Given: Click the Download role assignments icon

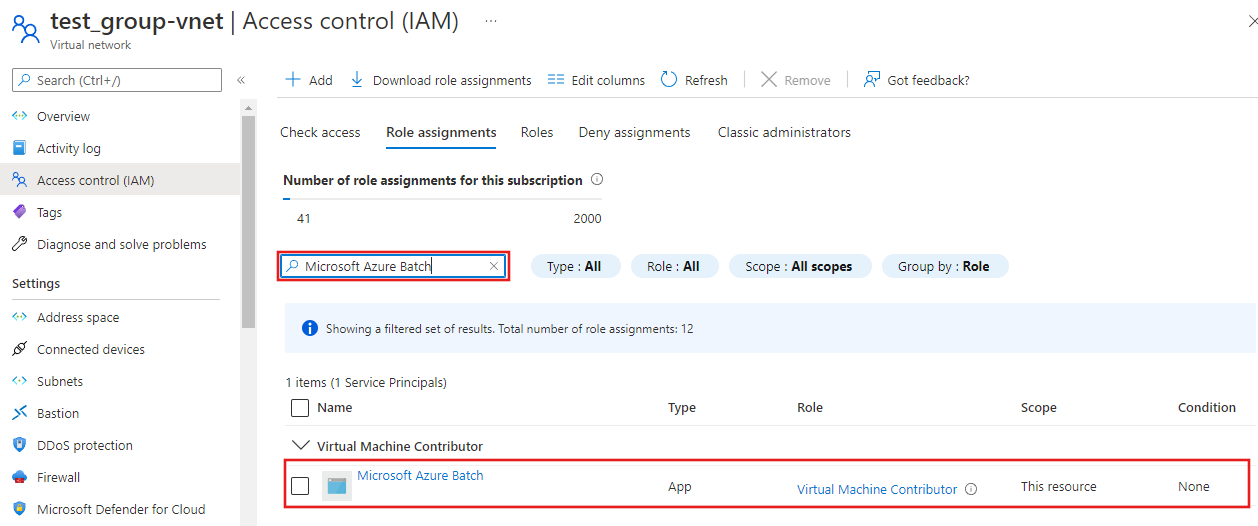Looking at the screenshot, I should pyautogui.click(x=357, y=80).
